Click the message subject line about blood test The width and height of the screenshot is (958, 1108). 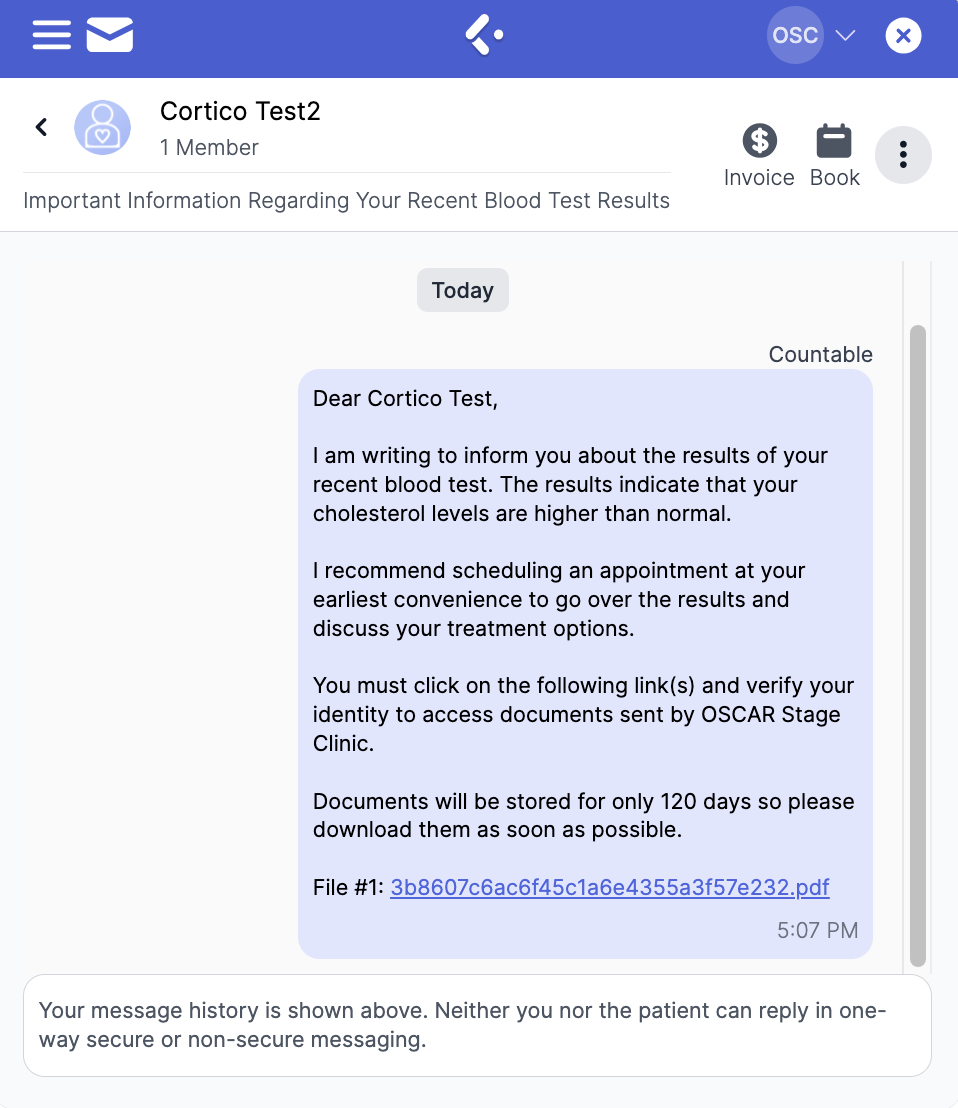tap(346, 201)
